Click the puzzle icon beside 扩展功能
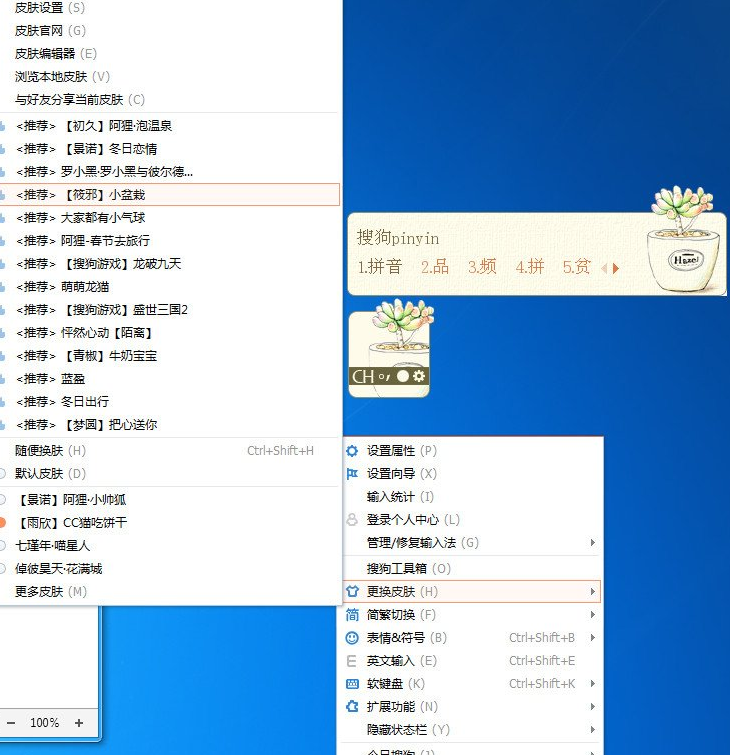This screenshot has width=730, height=755. pyautogui.click(x=352, y=706)
